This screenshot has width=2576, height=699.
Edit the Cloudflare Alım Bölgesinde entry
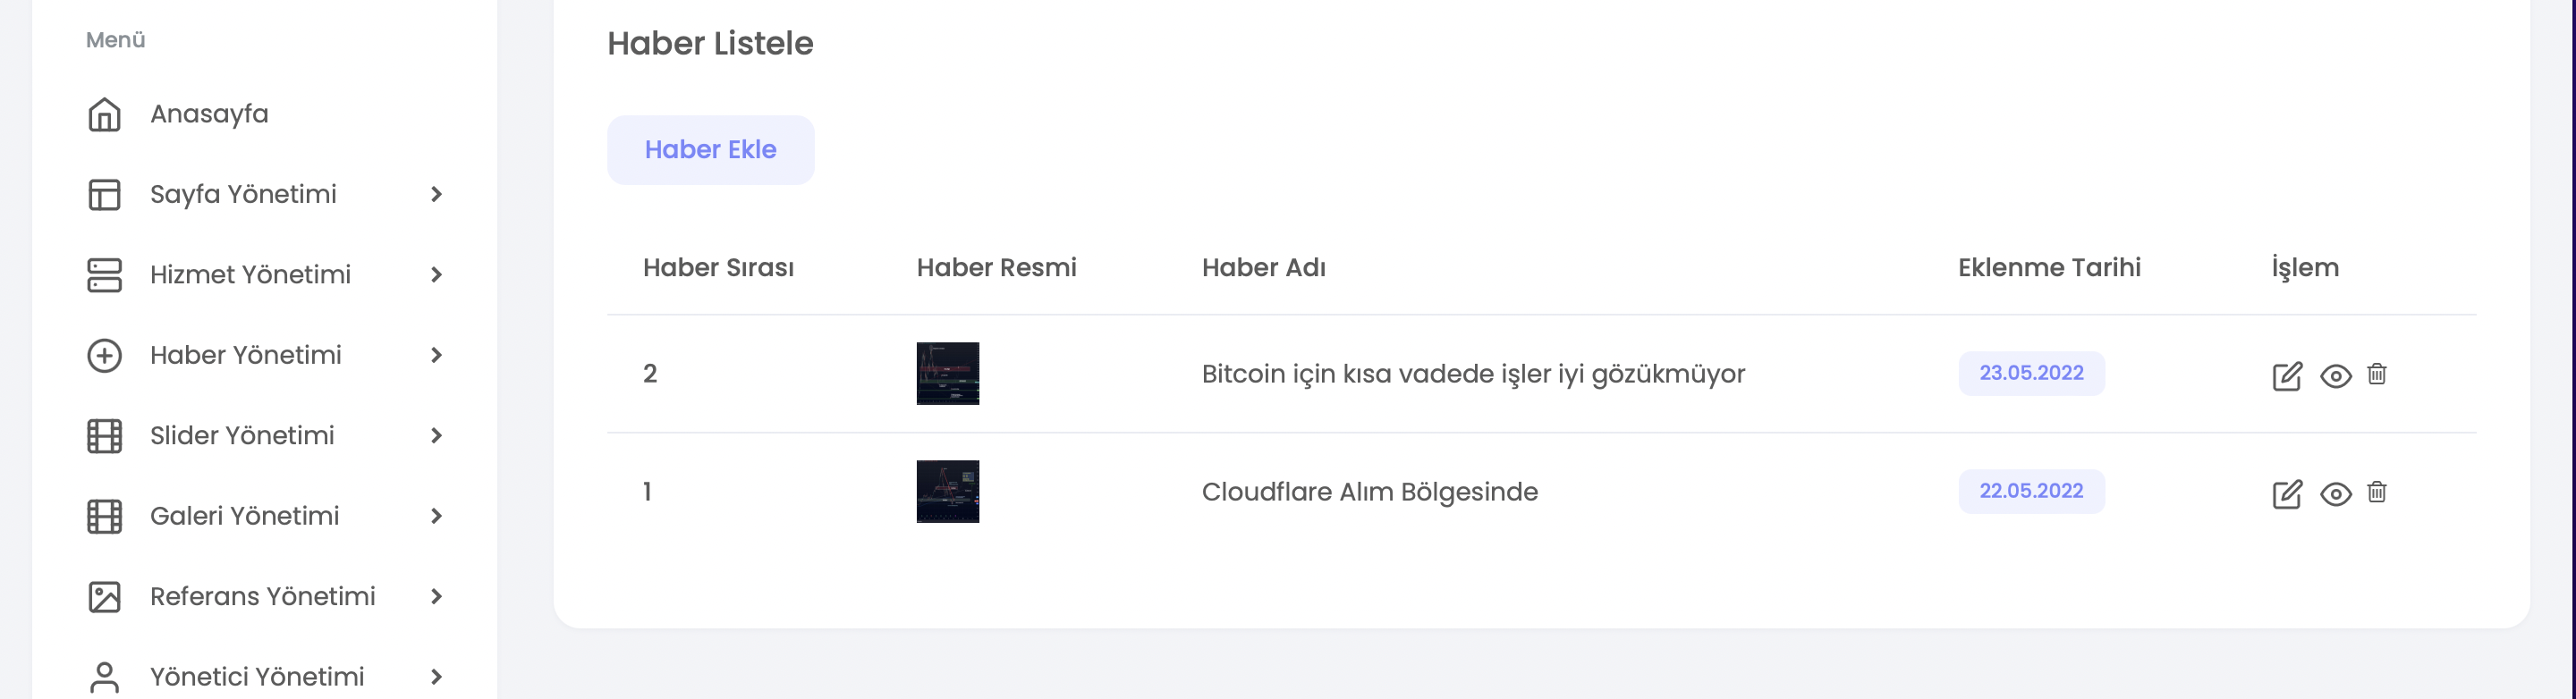click(2287, 494)
